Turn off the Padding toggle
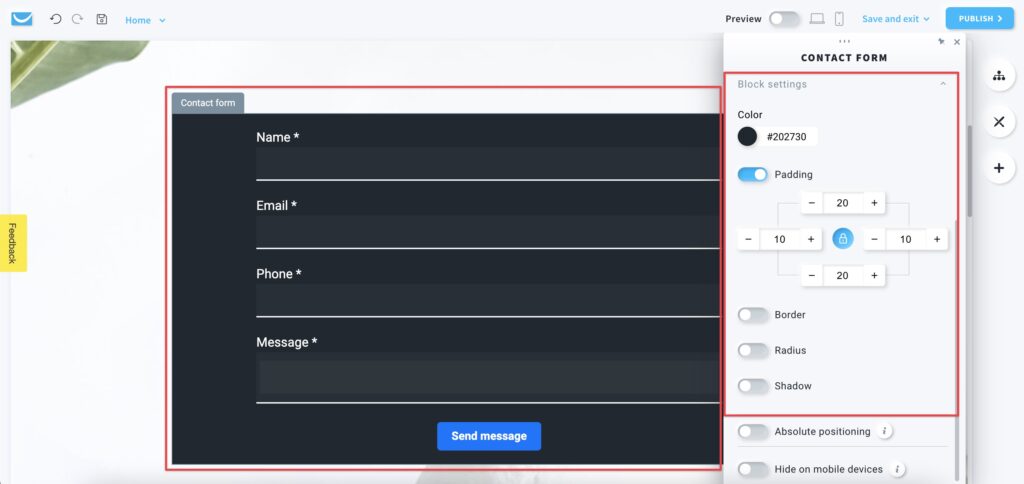1024x484 pixels. (753, 174)
